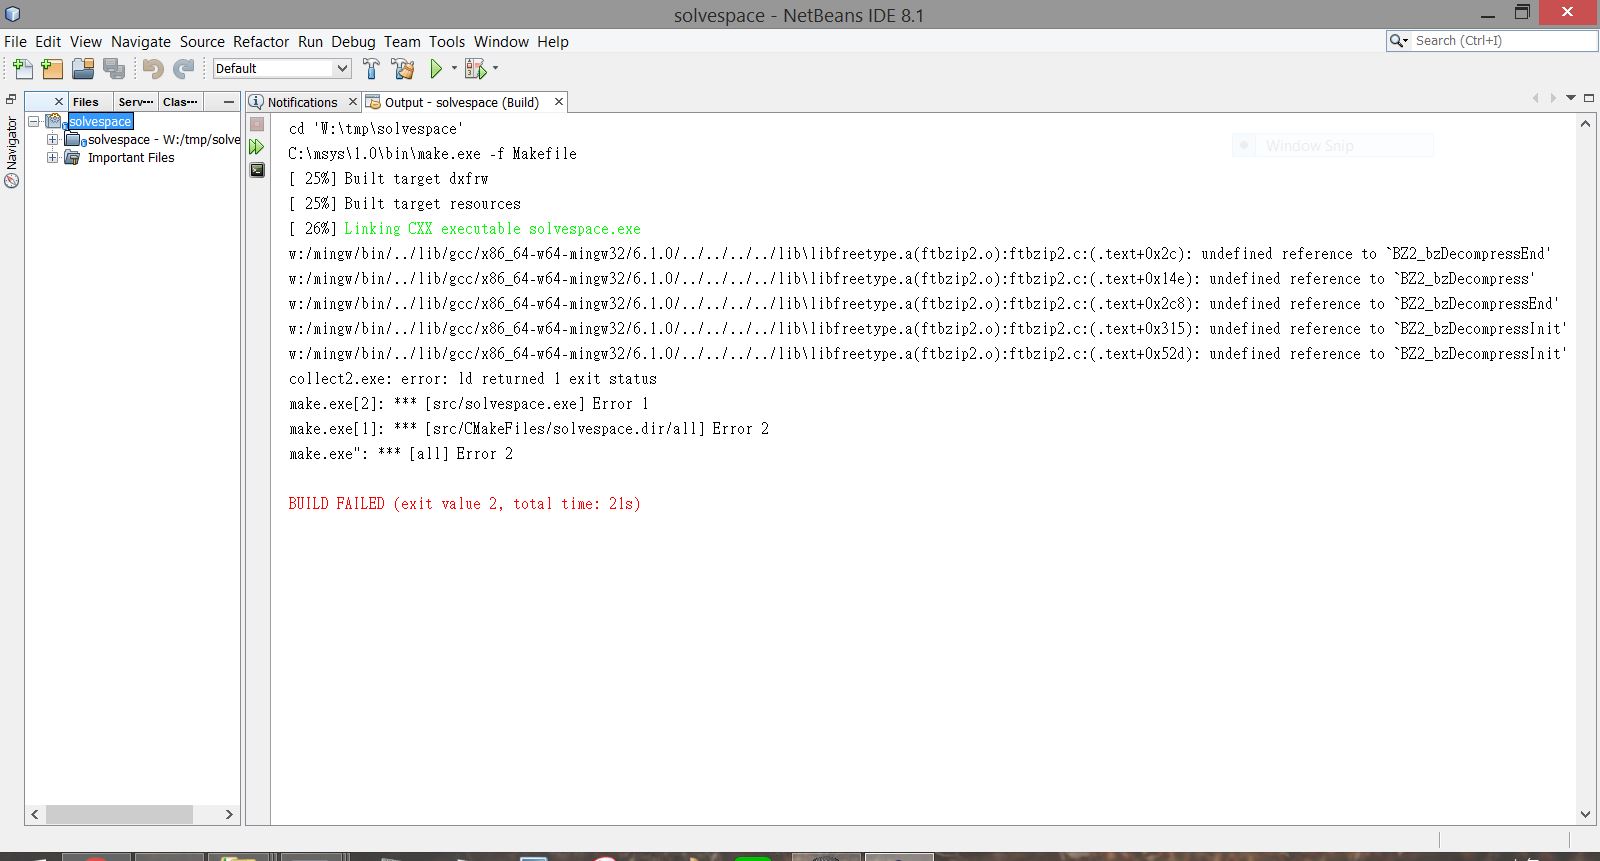The image size is (1600, 861).
Task: Click Projects panel scroll-right arrow
Action: [229, 814]
